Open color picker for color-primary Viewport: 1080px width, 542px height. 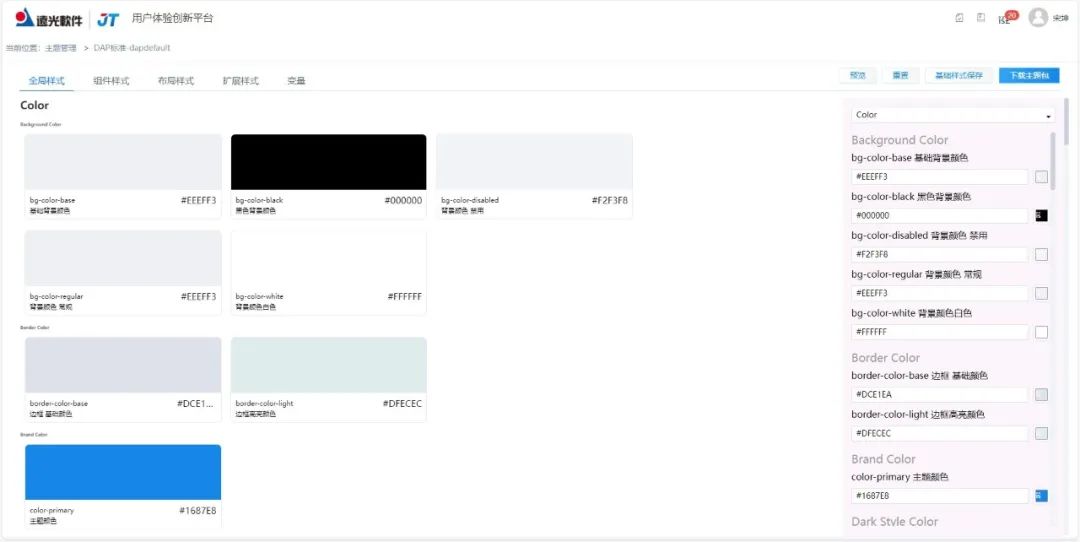pyautogui.click(x=1041, y=496)
